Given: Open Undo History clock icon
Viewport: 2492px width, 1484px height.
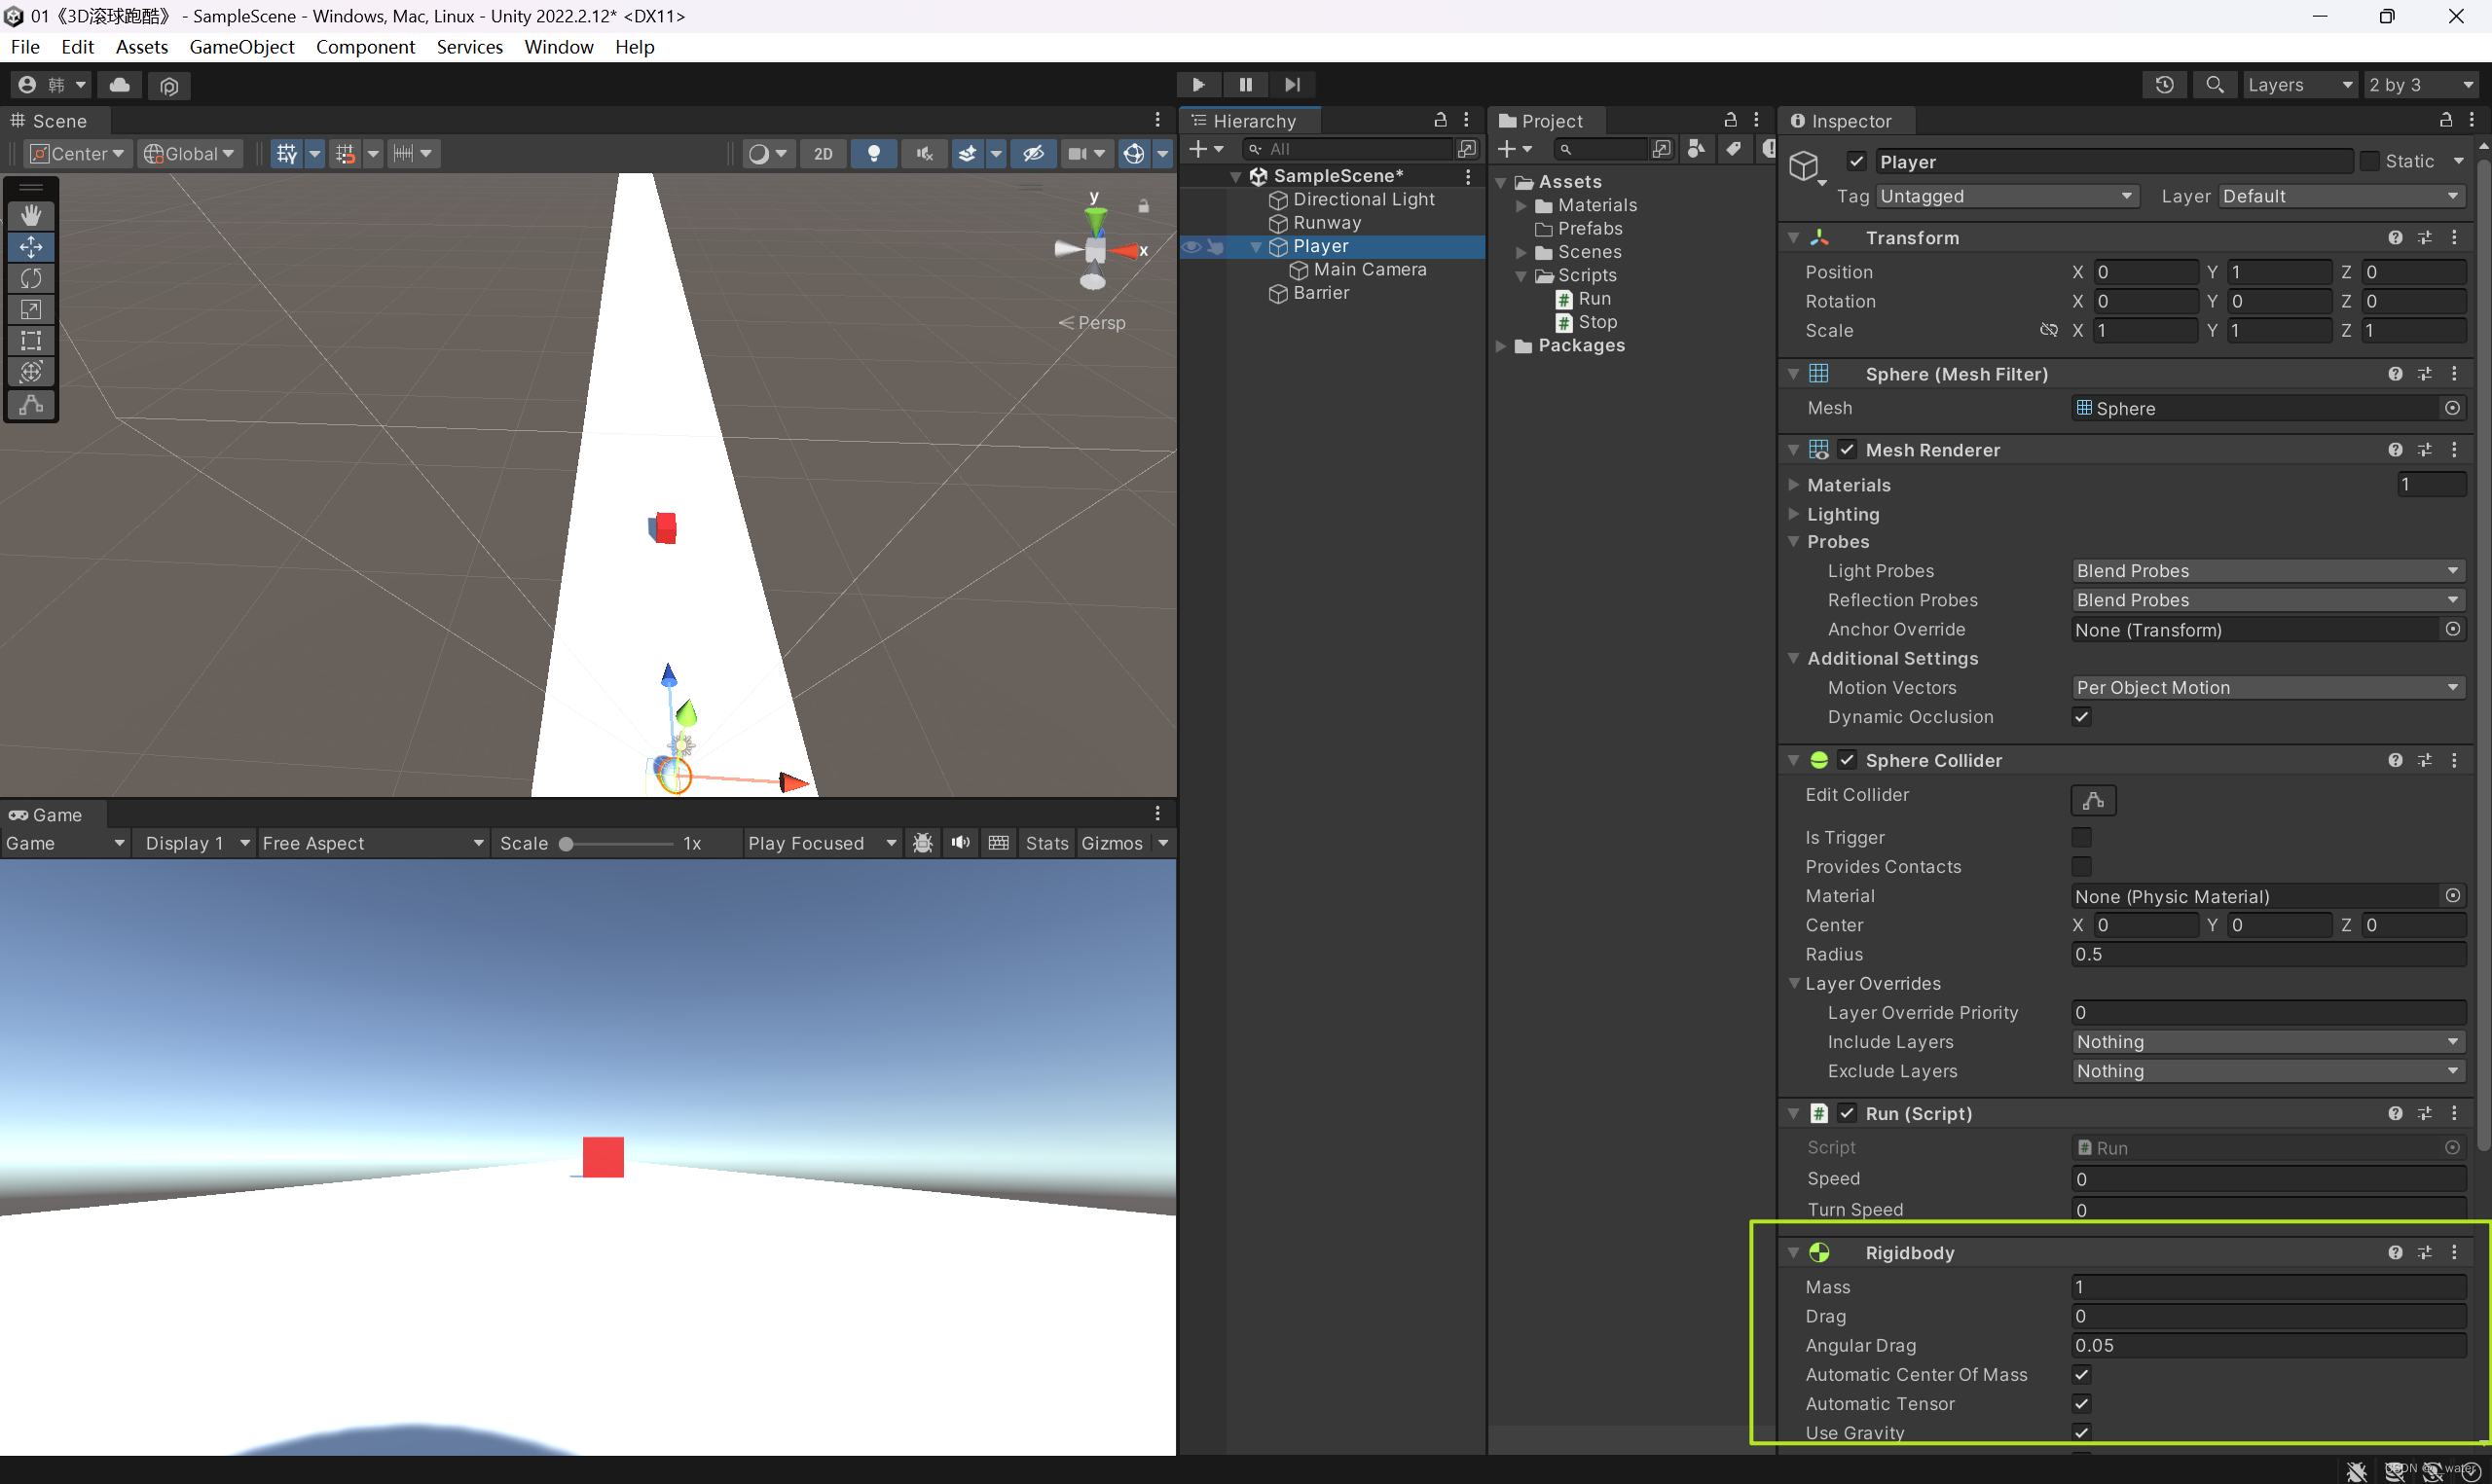Looking at the screenshot, I should coord(2164,85).
